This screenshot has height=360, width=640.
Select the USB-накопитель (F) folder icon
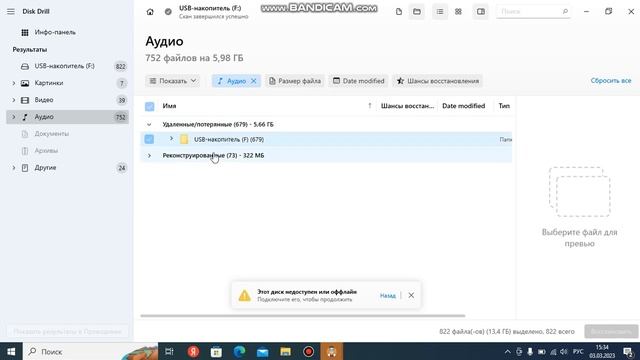click(x=184, y=139)
